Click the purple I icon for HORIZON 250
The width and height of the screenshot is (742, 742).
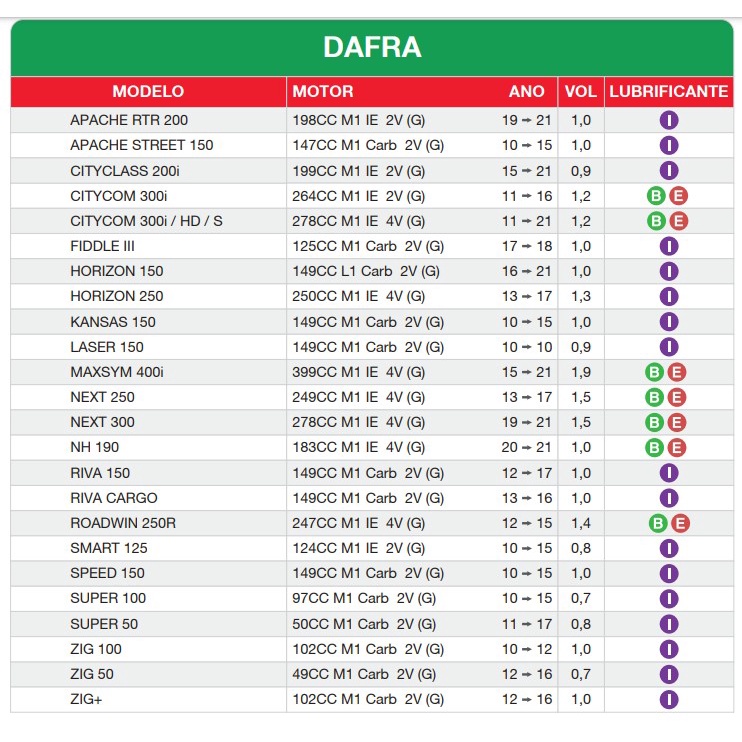[x=669, y=296]
